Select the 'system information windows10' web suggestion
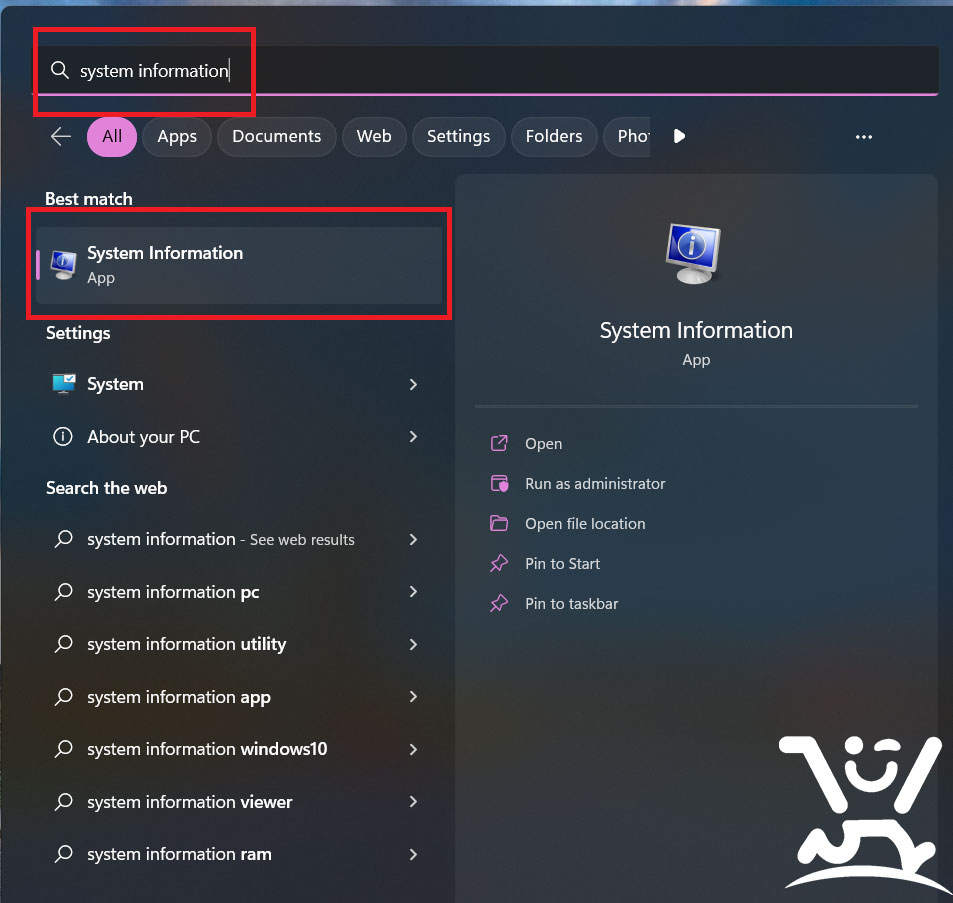The height and width of the screenshot is (903, 953). (239, 749)
